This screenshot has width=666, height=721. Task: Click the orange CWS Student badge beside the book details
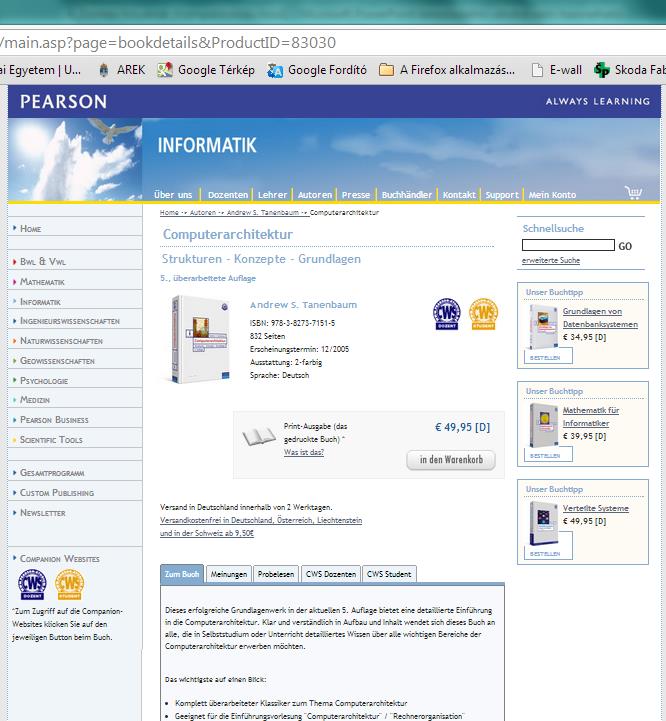pyautogui.click(x=483, y=314)
